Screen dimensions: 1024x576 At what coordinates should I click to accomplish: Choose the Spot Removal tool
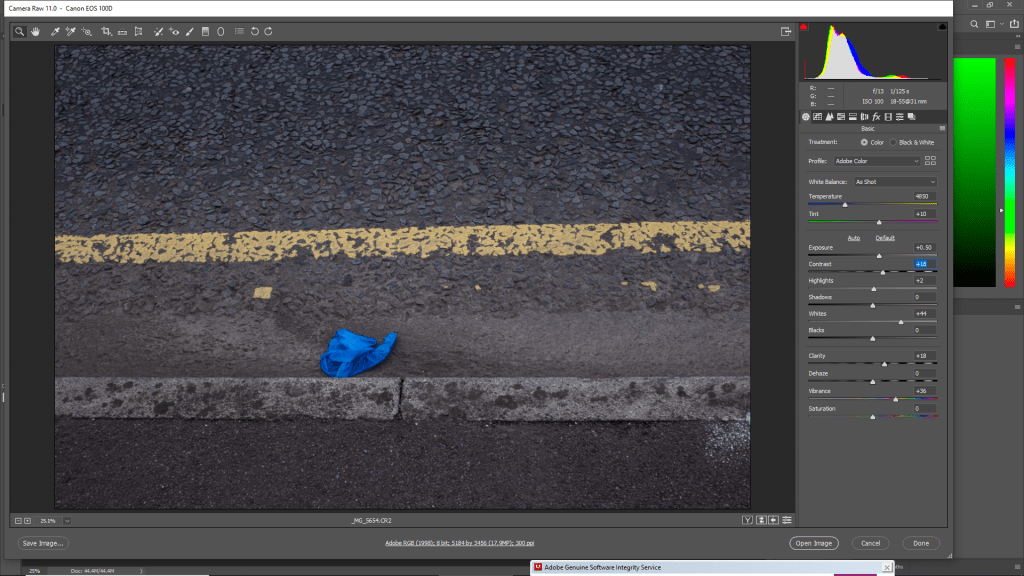[x=157, y=31]
